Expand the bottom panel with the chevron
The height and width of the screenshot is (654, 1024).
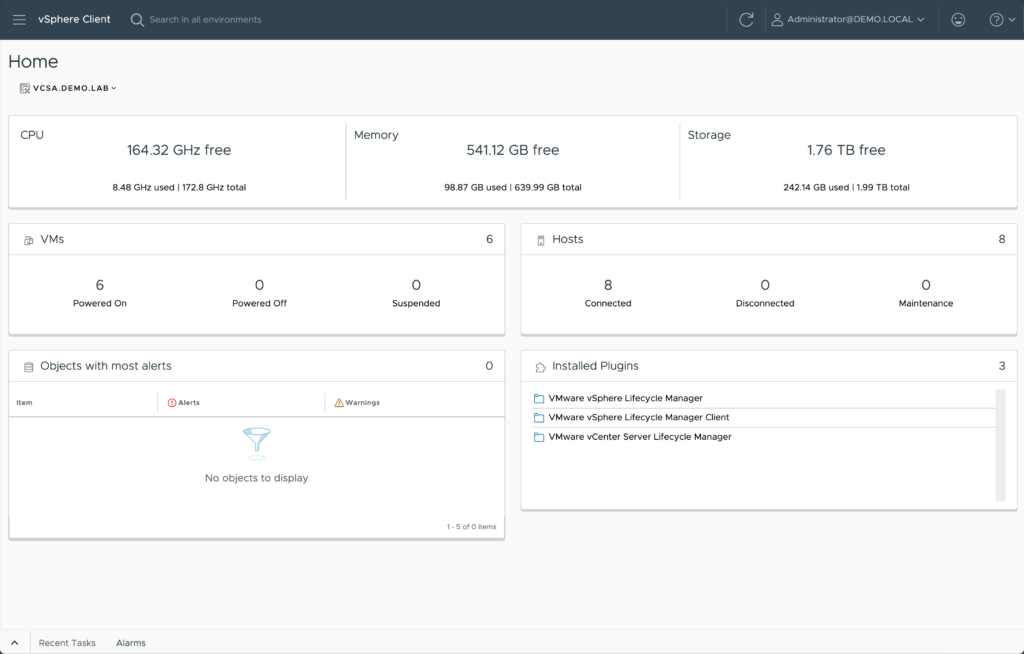click(14, 643)
